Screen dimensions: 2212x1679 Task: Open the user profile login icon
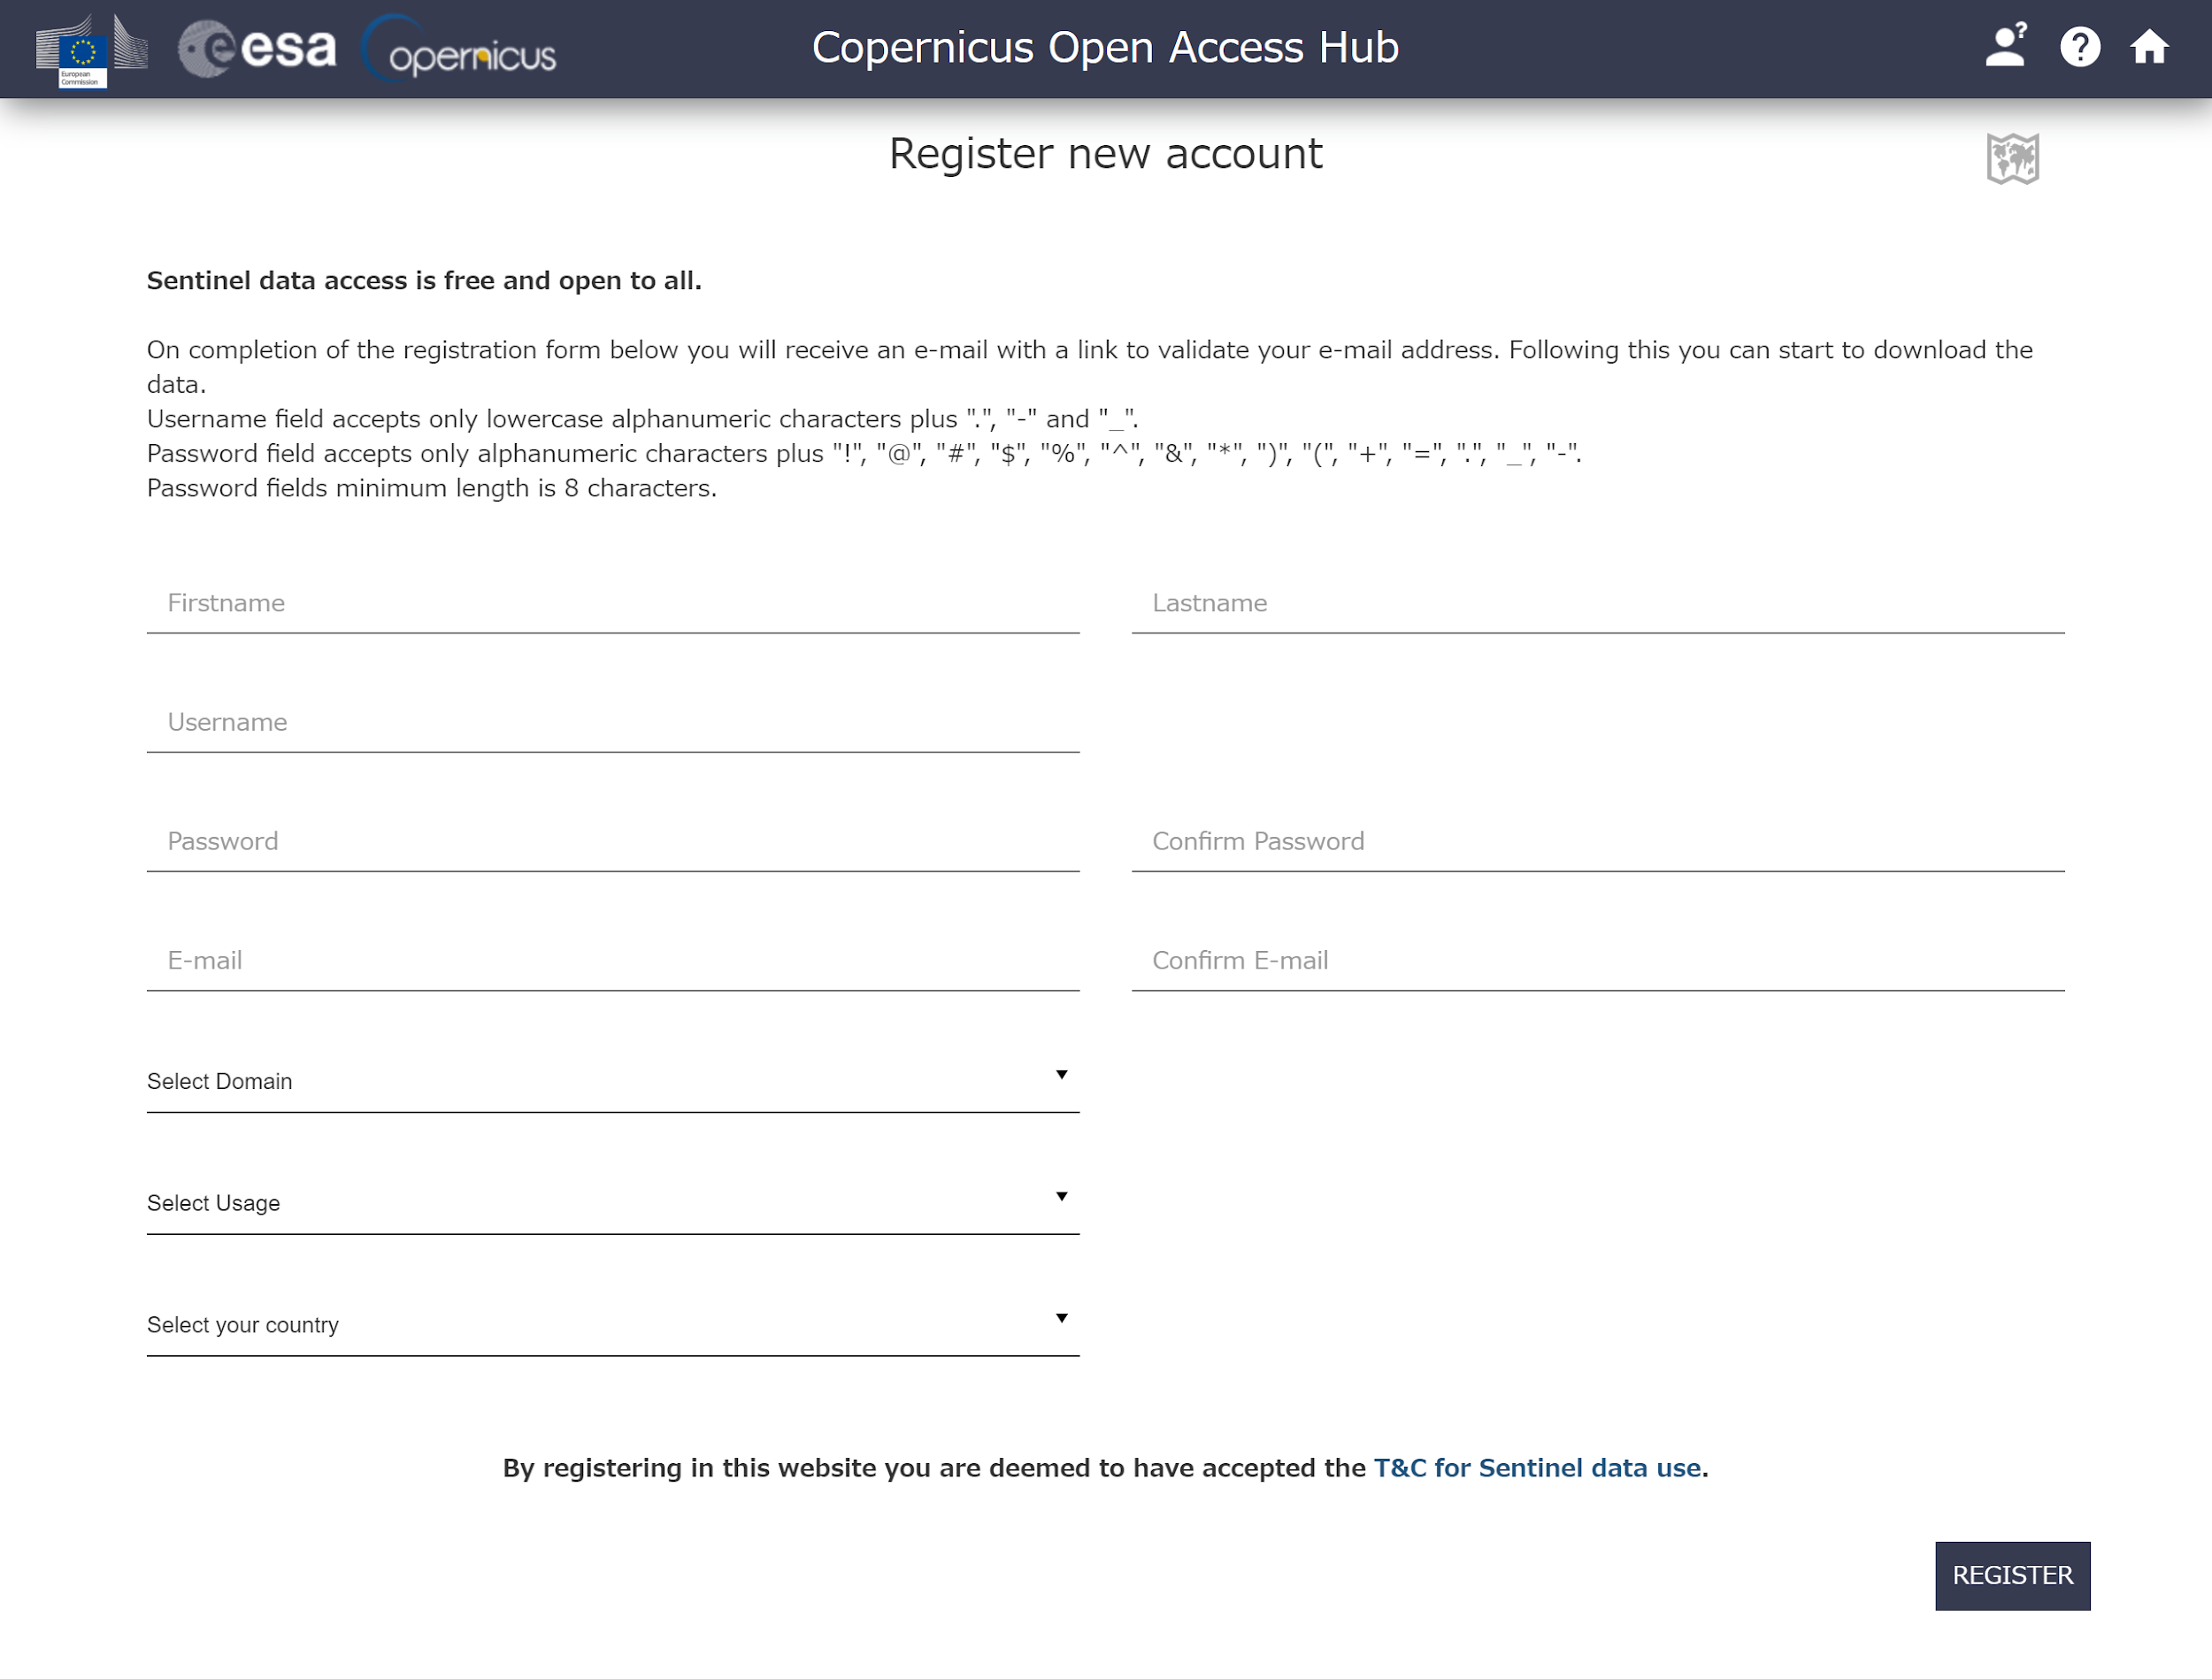(x=2005, y=46)
